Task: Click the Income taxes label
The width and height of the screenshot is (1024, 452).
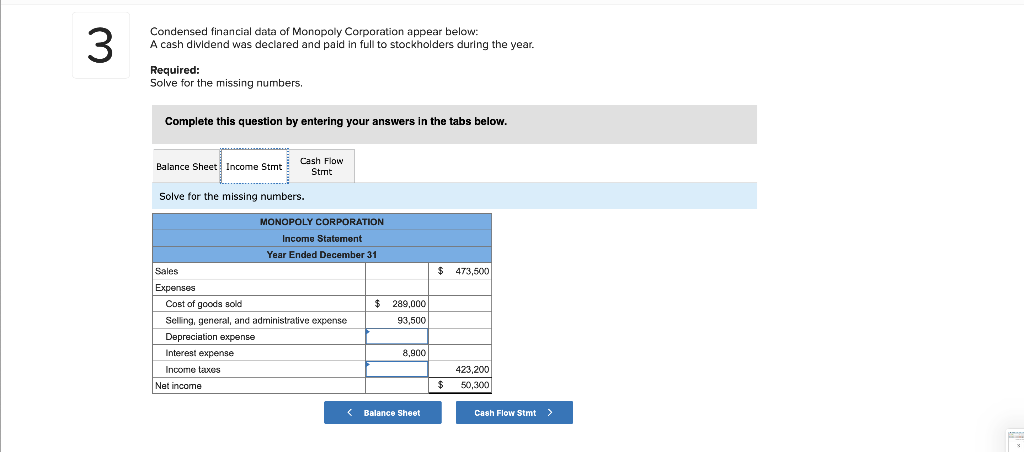Action: tap(193, 369)
